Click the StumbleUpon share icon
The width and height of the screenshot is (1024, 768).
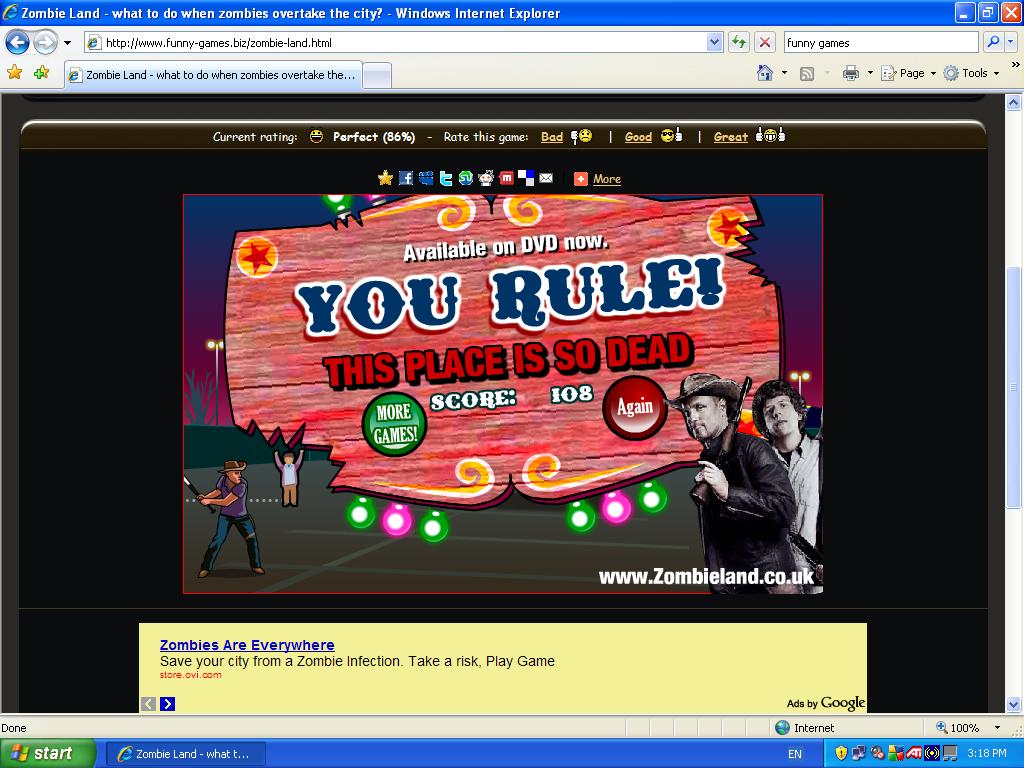(x=466, y=178)
